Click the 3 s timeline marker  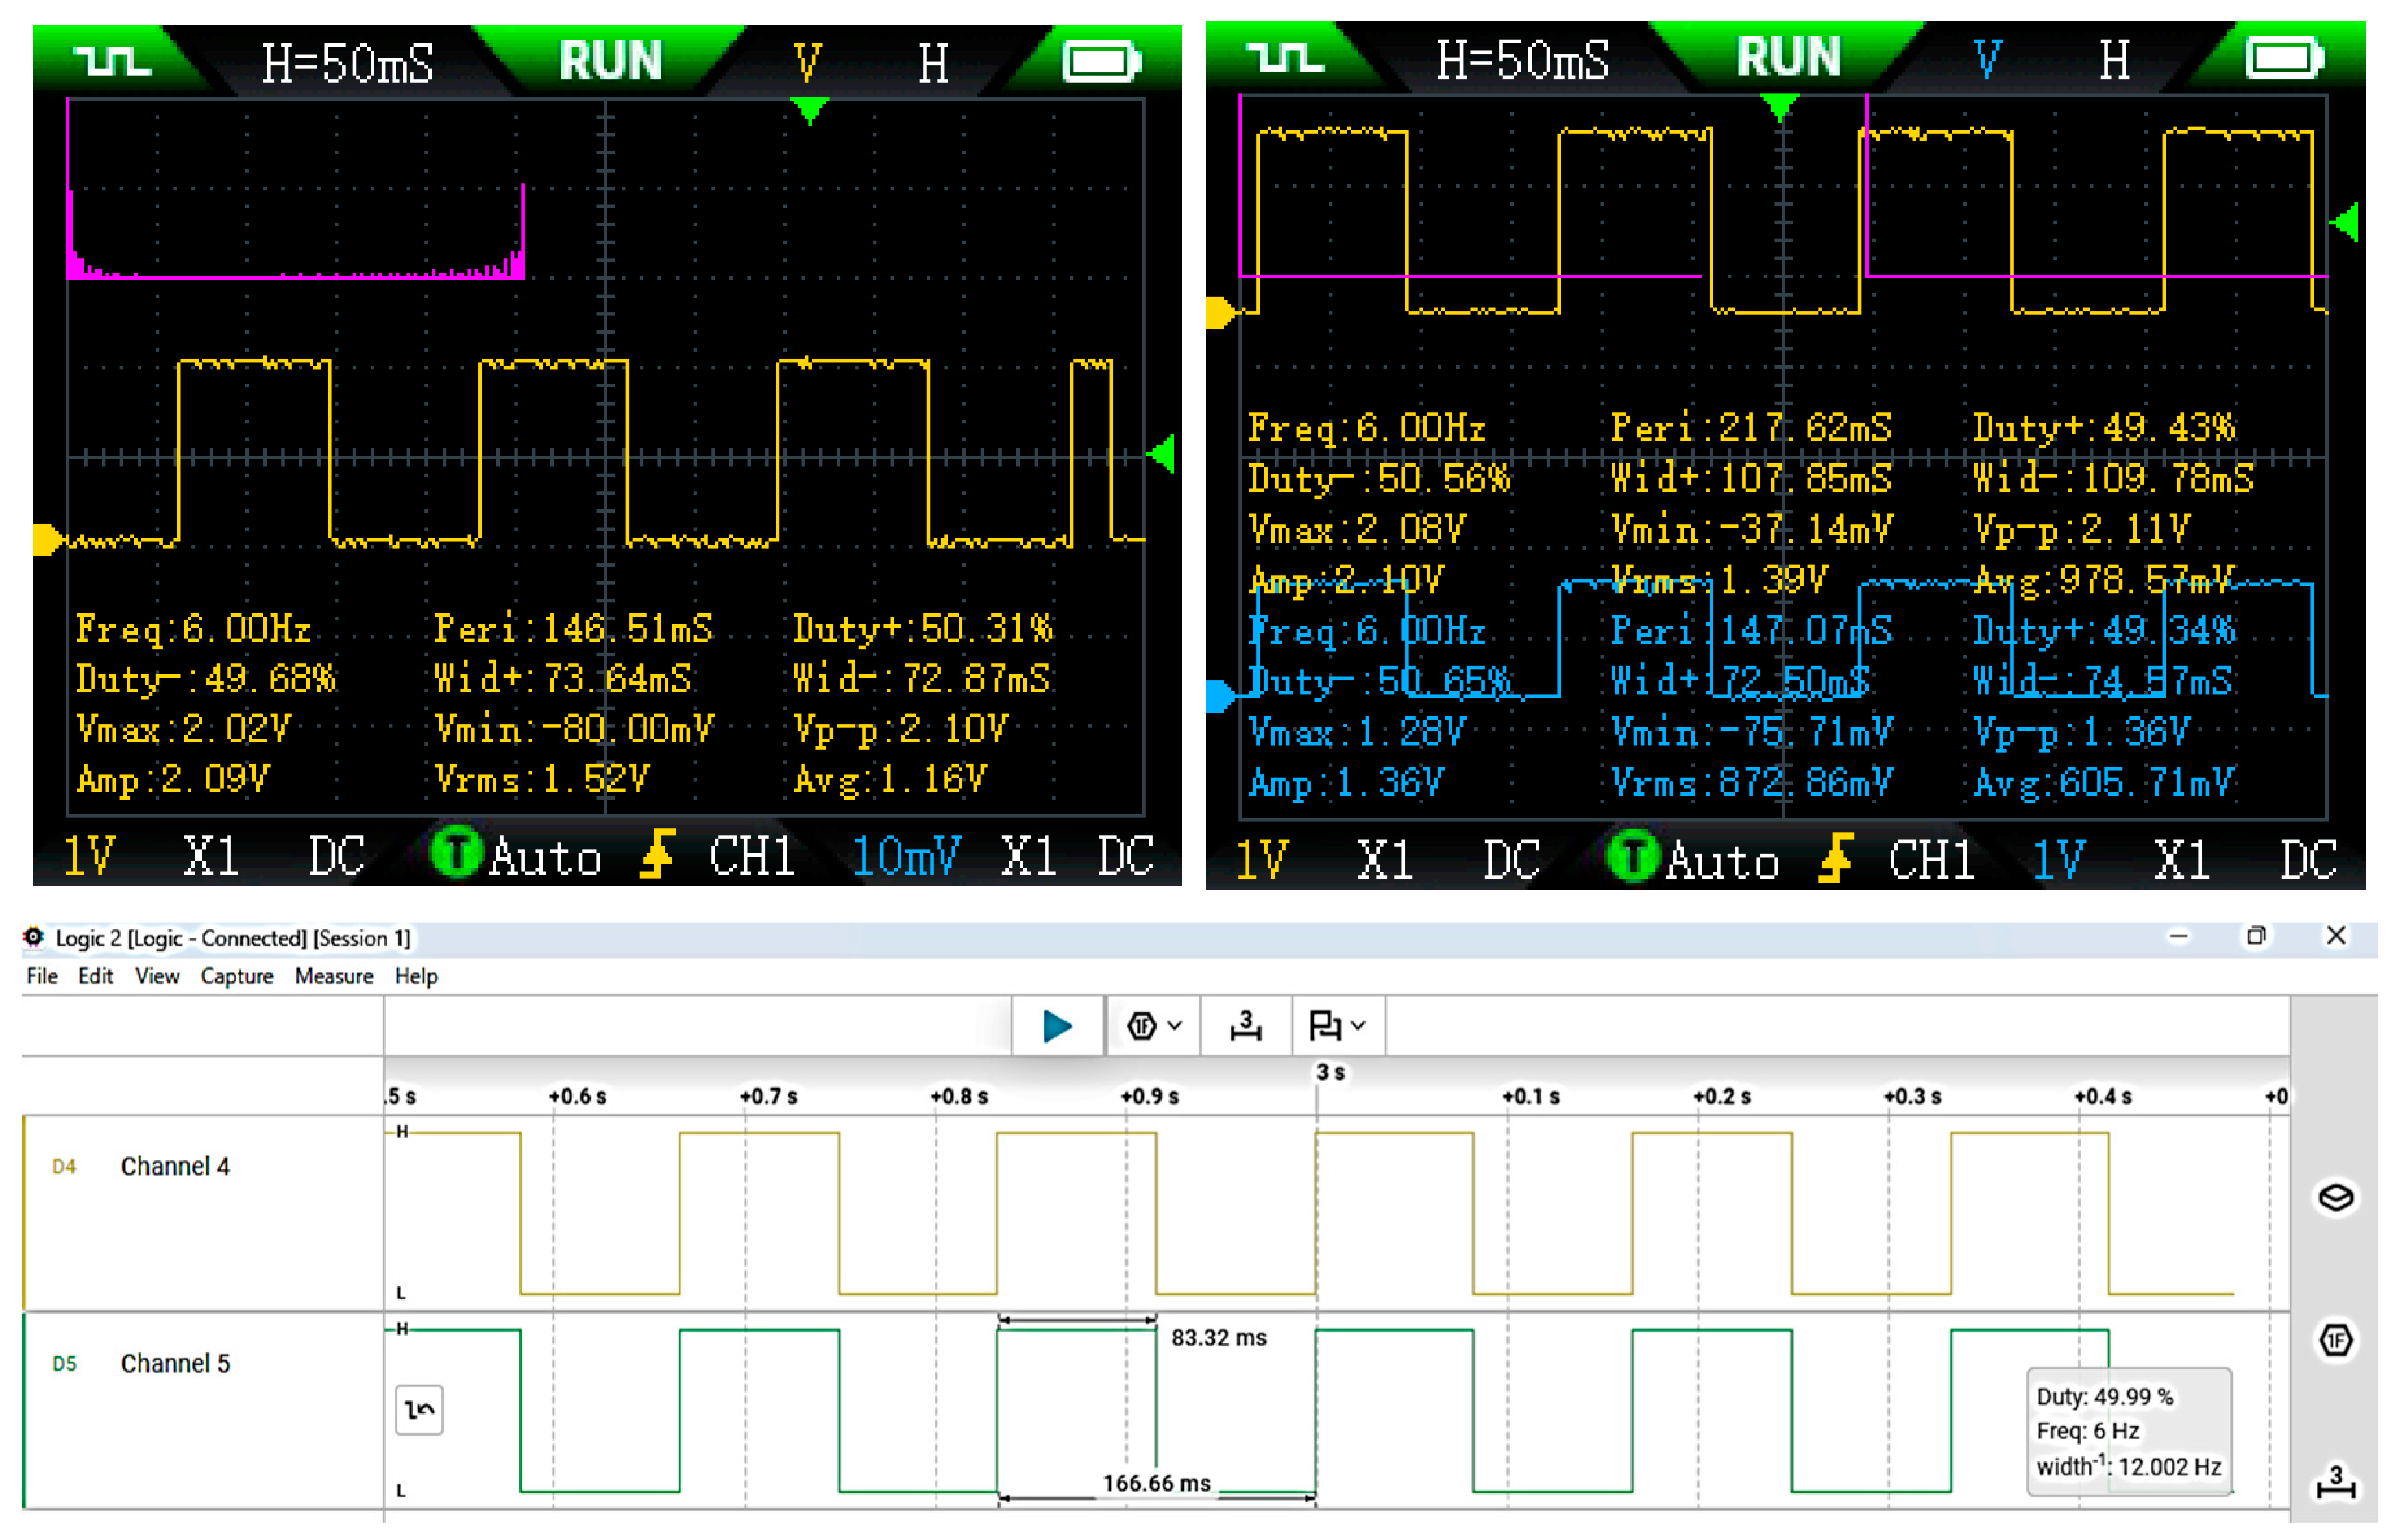coord(1330,1073)
